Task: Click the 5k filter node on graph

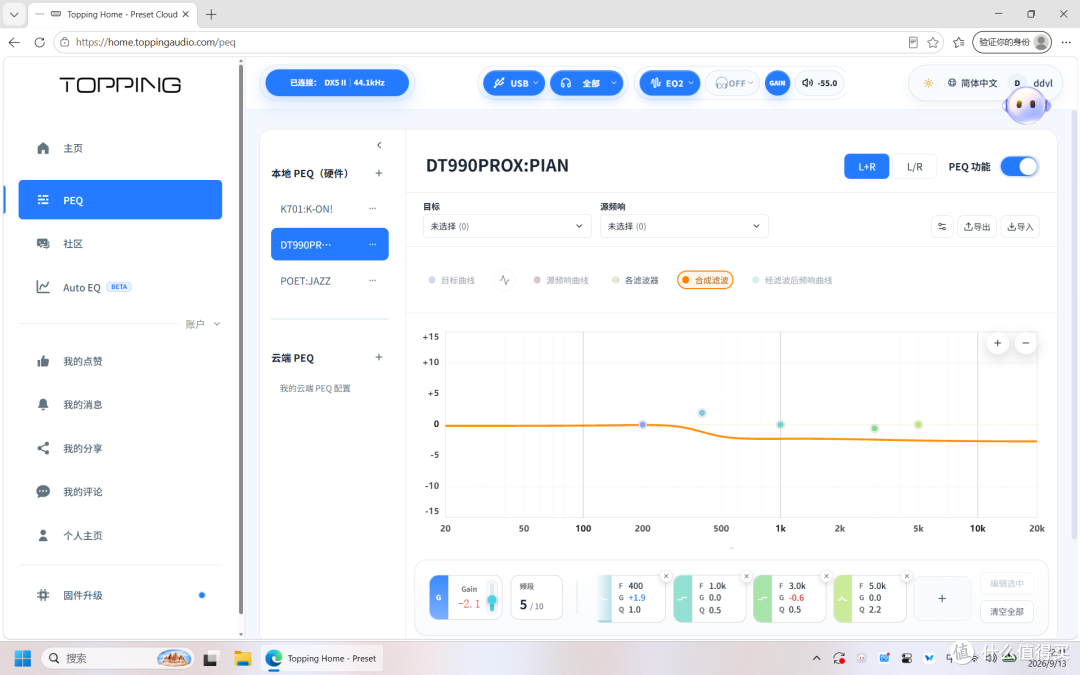Action: [918, 425]
